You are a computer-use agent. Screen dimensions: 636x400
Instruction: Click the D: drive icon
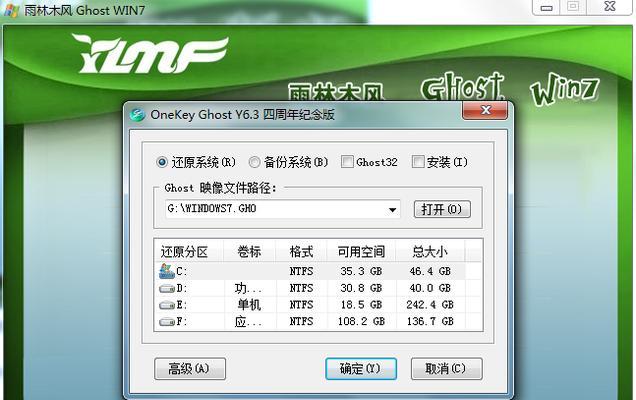coord(167,288)
